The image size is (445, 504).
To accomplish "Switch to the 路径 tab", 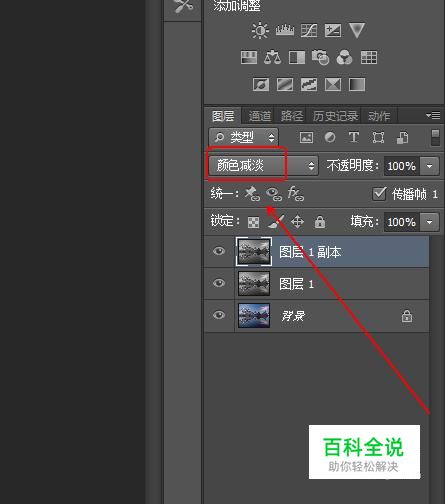I will pos(292,116).
